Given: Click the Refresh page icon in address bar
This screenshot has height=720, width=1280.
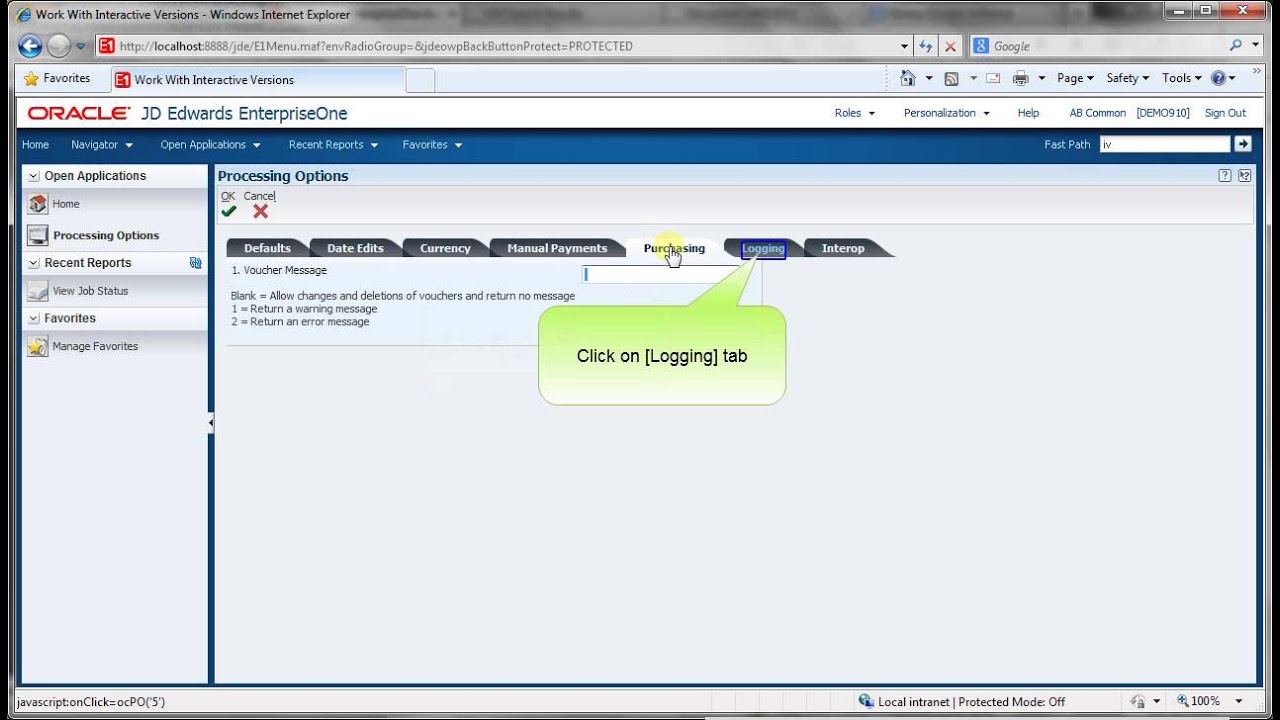Looking at the screenshot, I should point(926,46).
